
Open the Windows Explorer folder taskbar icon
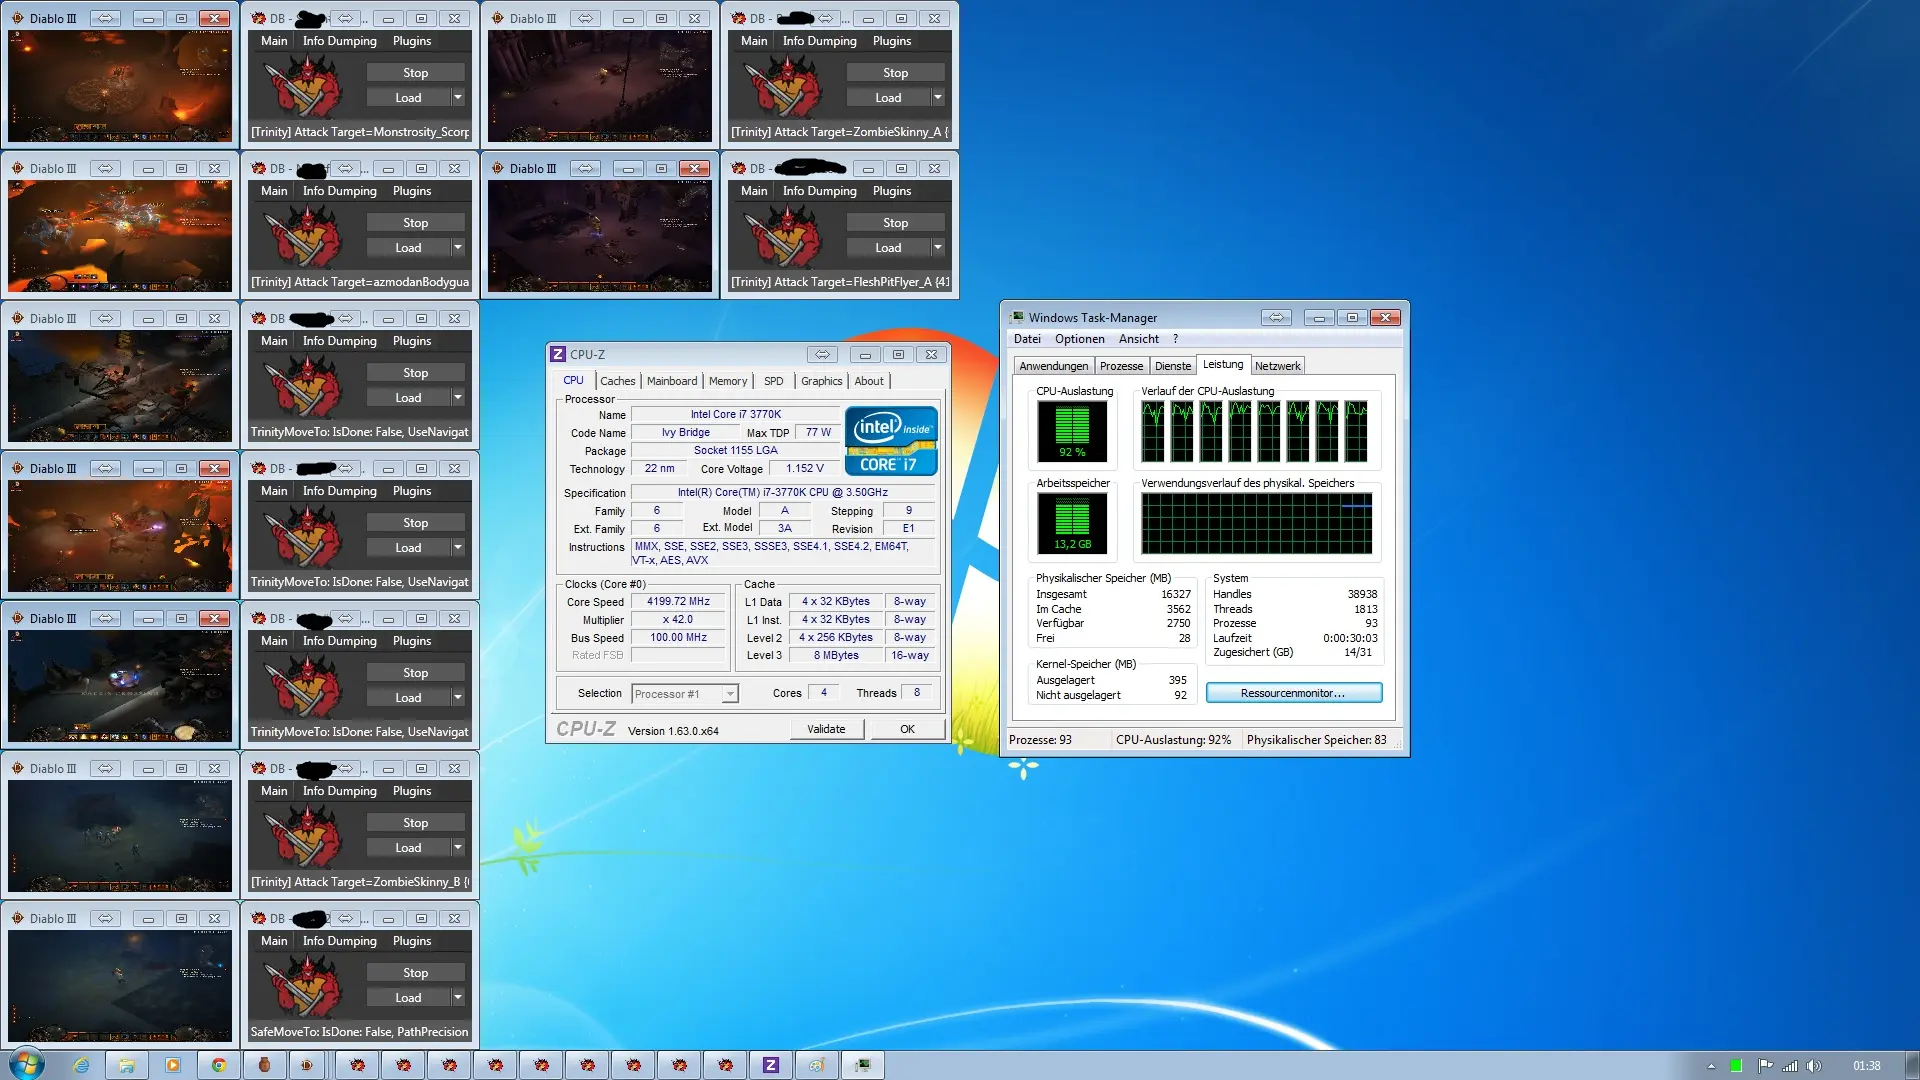point(127,1065)
